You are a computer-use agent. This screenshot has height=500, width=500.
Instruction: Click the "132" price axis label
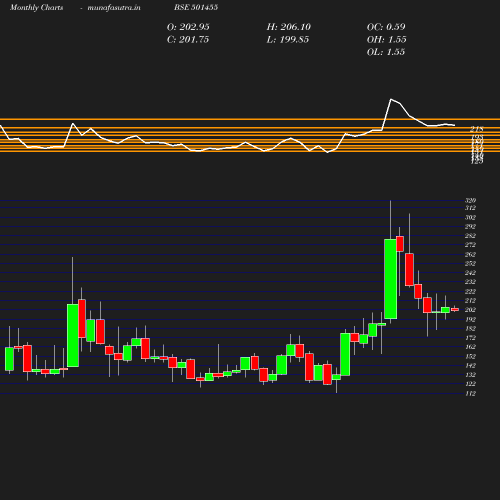470,375
